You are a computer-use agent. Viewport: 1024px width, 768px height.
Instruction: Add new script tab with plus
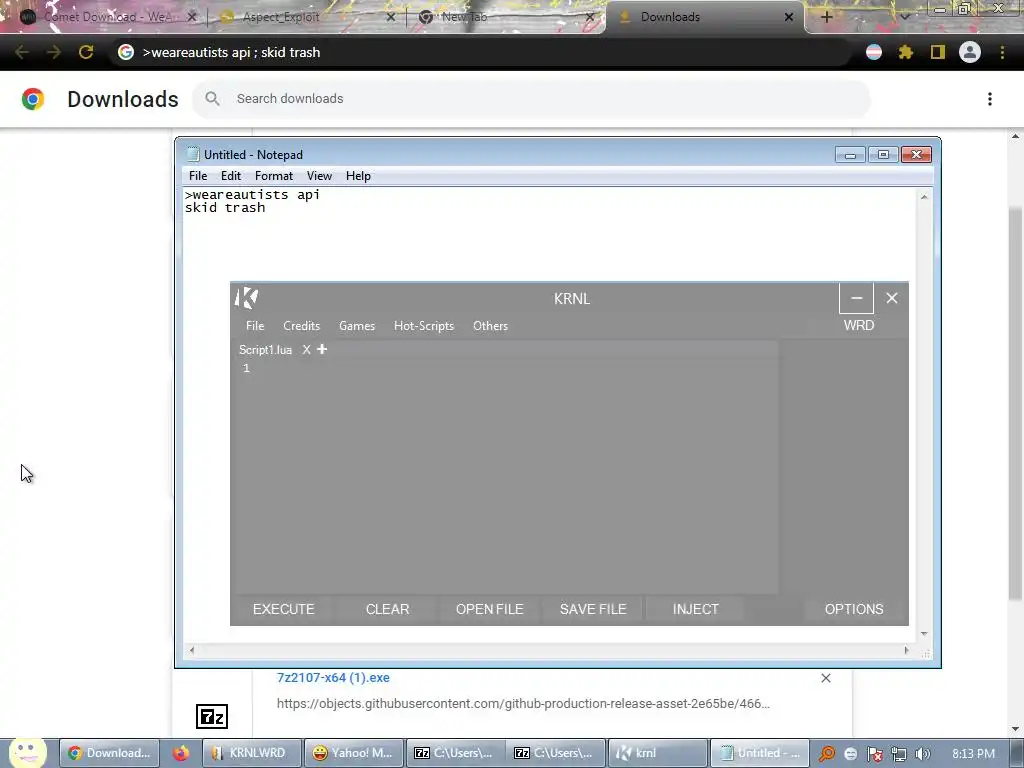[322, 349]
